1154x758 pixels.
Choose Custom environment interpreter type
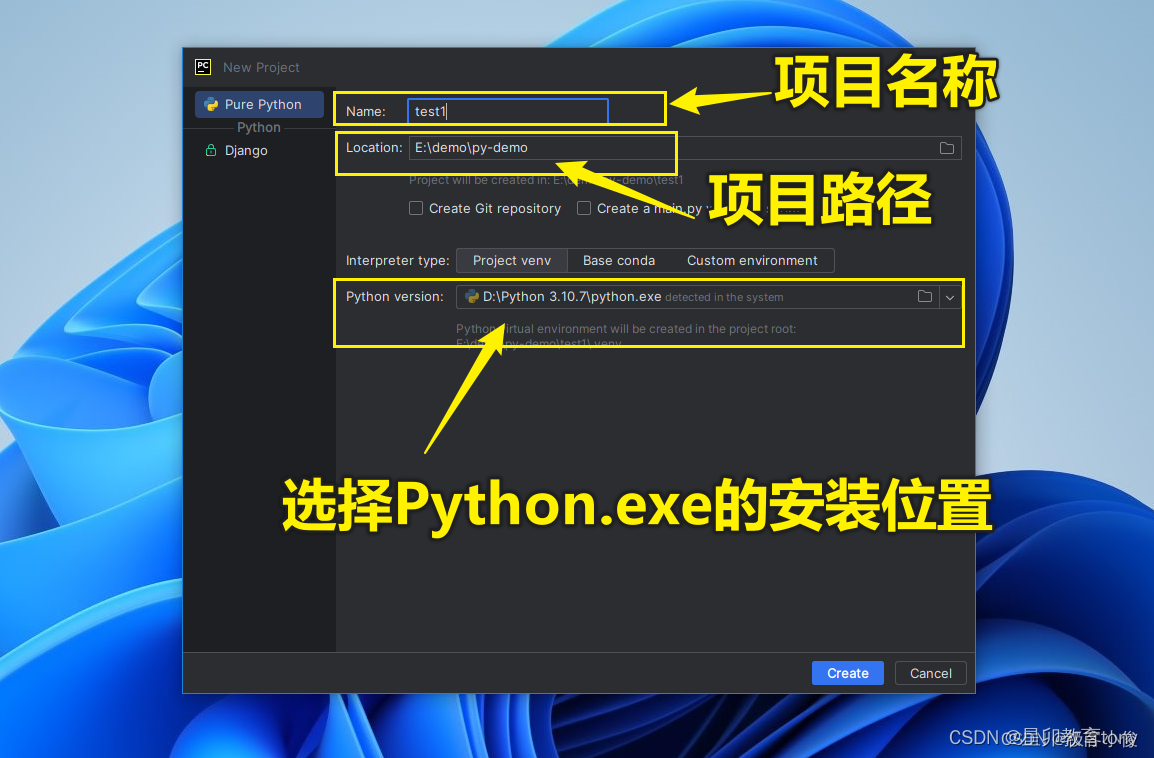pos(752,261)
